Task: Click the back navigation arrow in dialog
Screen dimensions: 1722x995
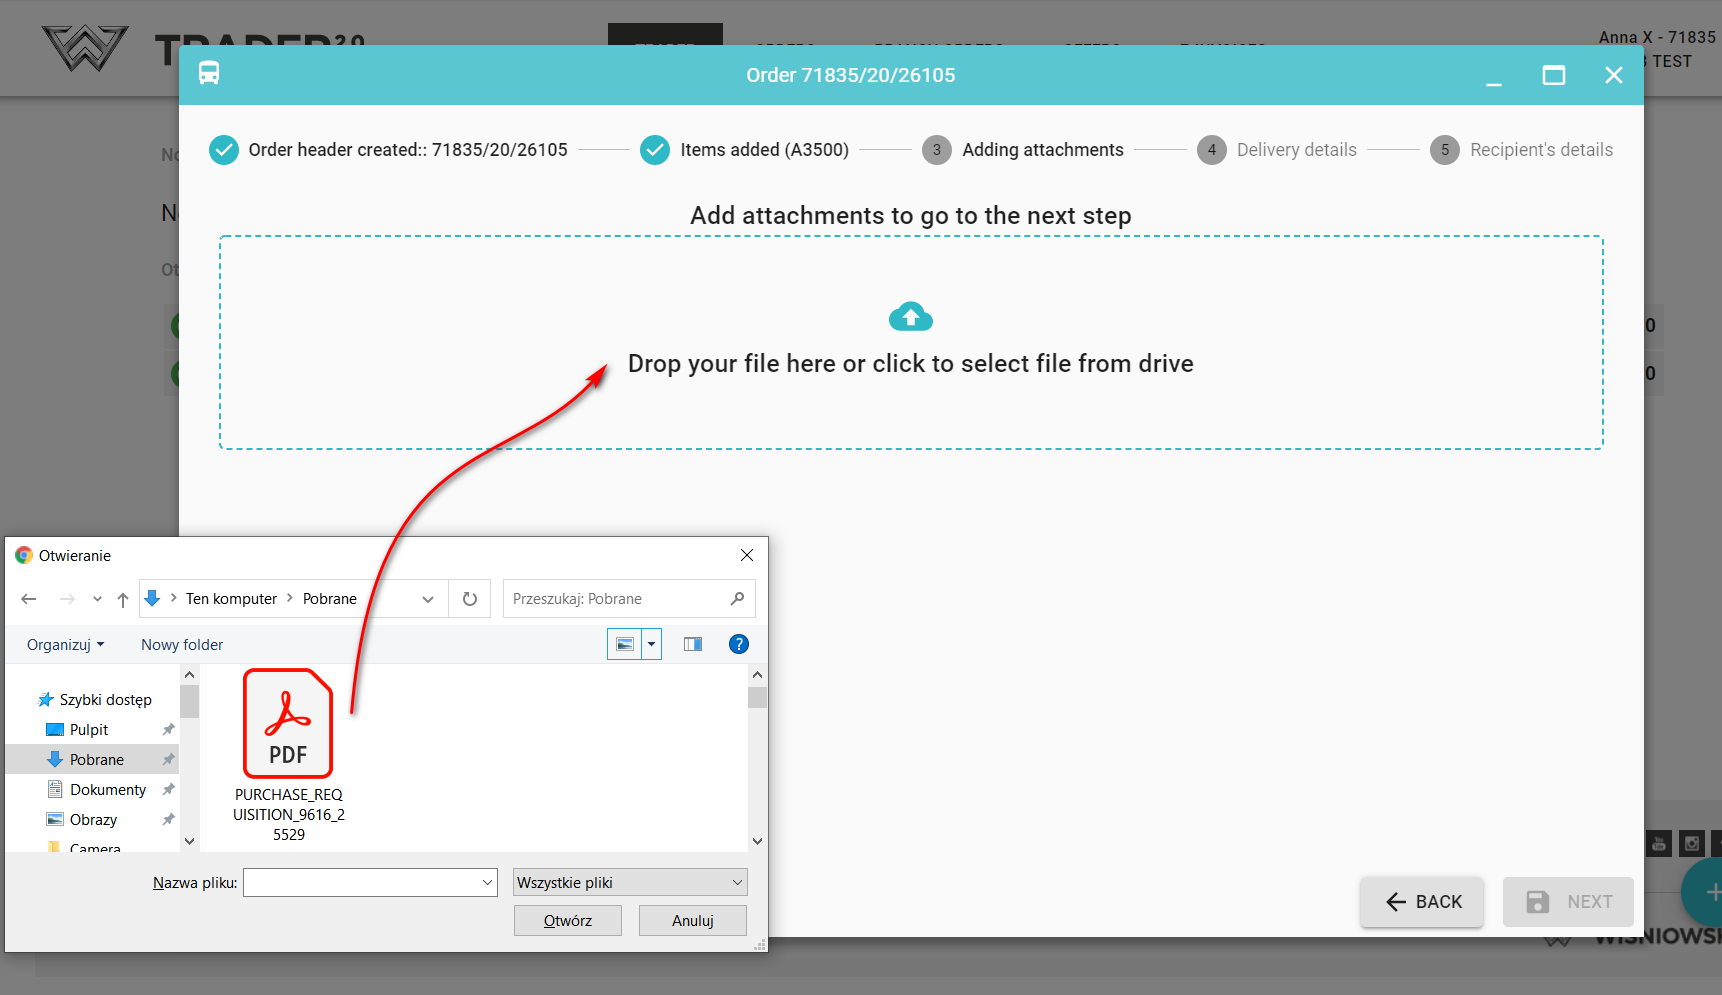Action: (x=29, y=599)
